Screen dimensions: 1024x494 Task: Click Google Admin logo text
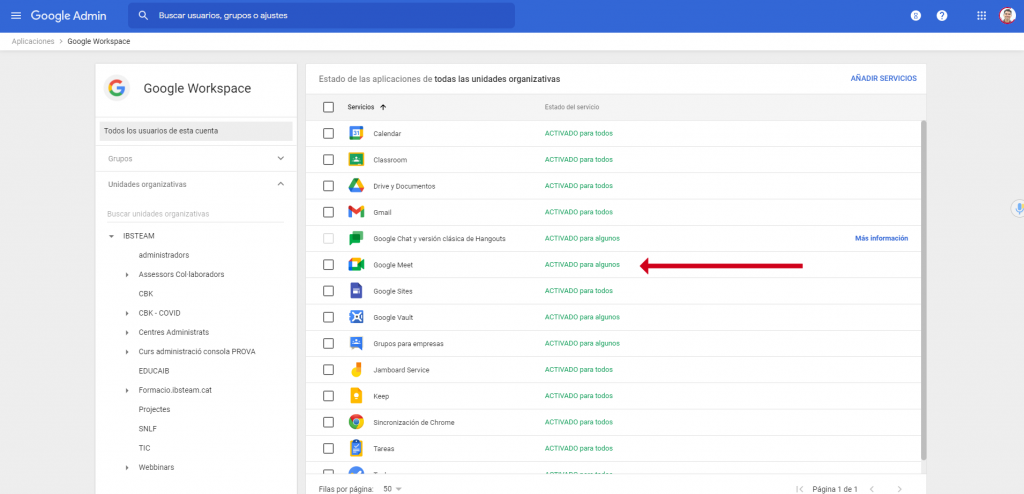click(x=69, y=16)
